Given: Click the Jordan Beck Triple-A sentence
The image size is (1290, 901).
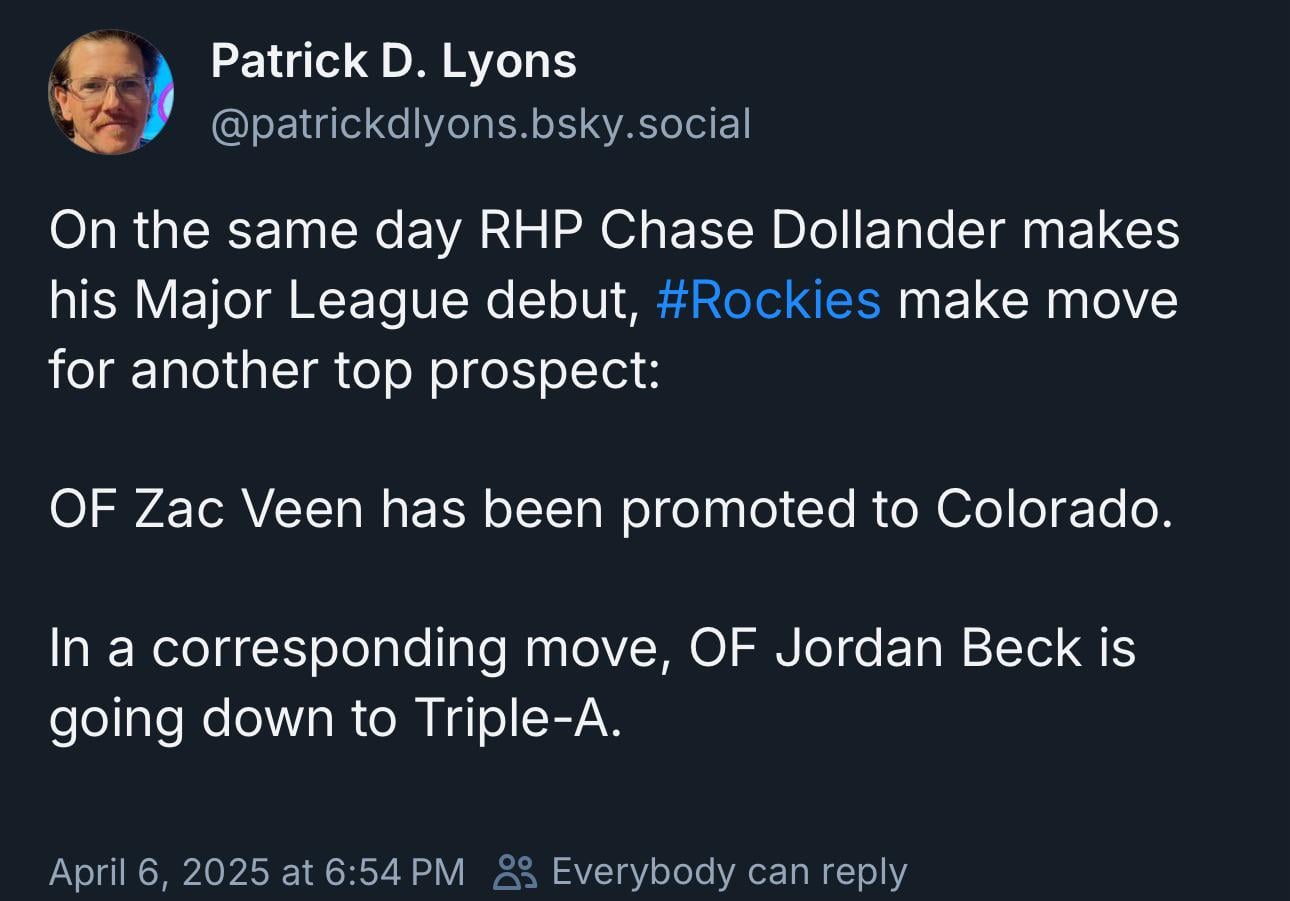Looking at the screenshot, I should pyautogui.click(x=592, y=680).
